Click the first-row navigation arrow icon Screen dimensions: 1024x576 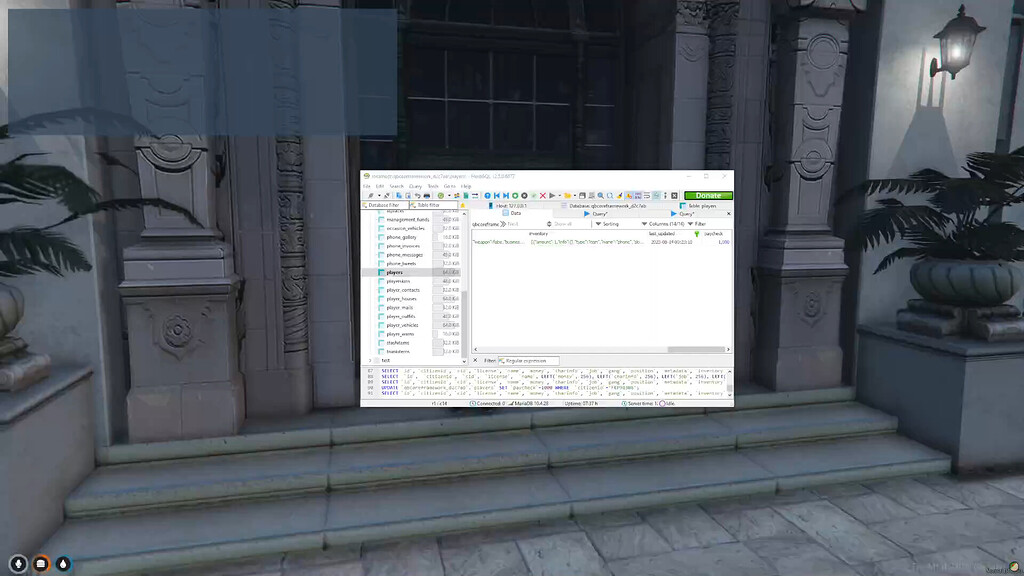496,195
